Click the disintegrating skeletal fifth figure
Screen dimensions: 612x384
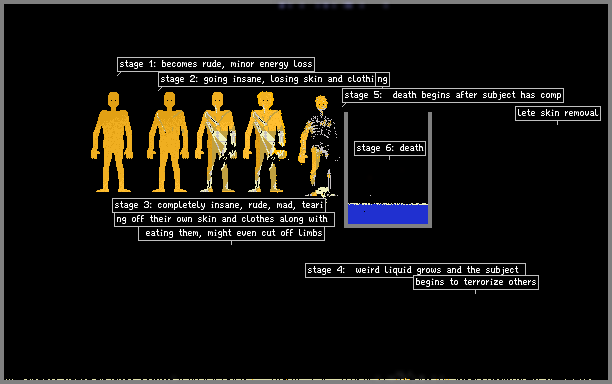tap(318, 144)
